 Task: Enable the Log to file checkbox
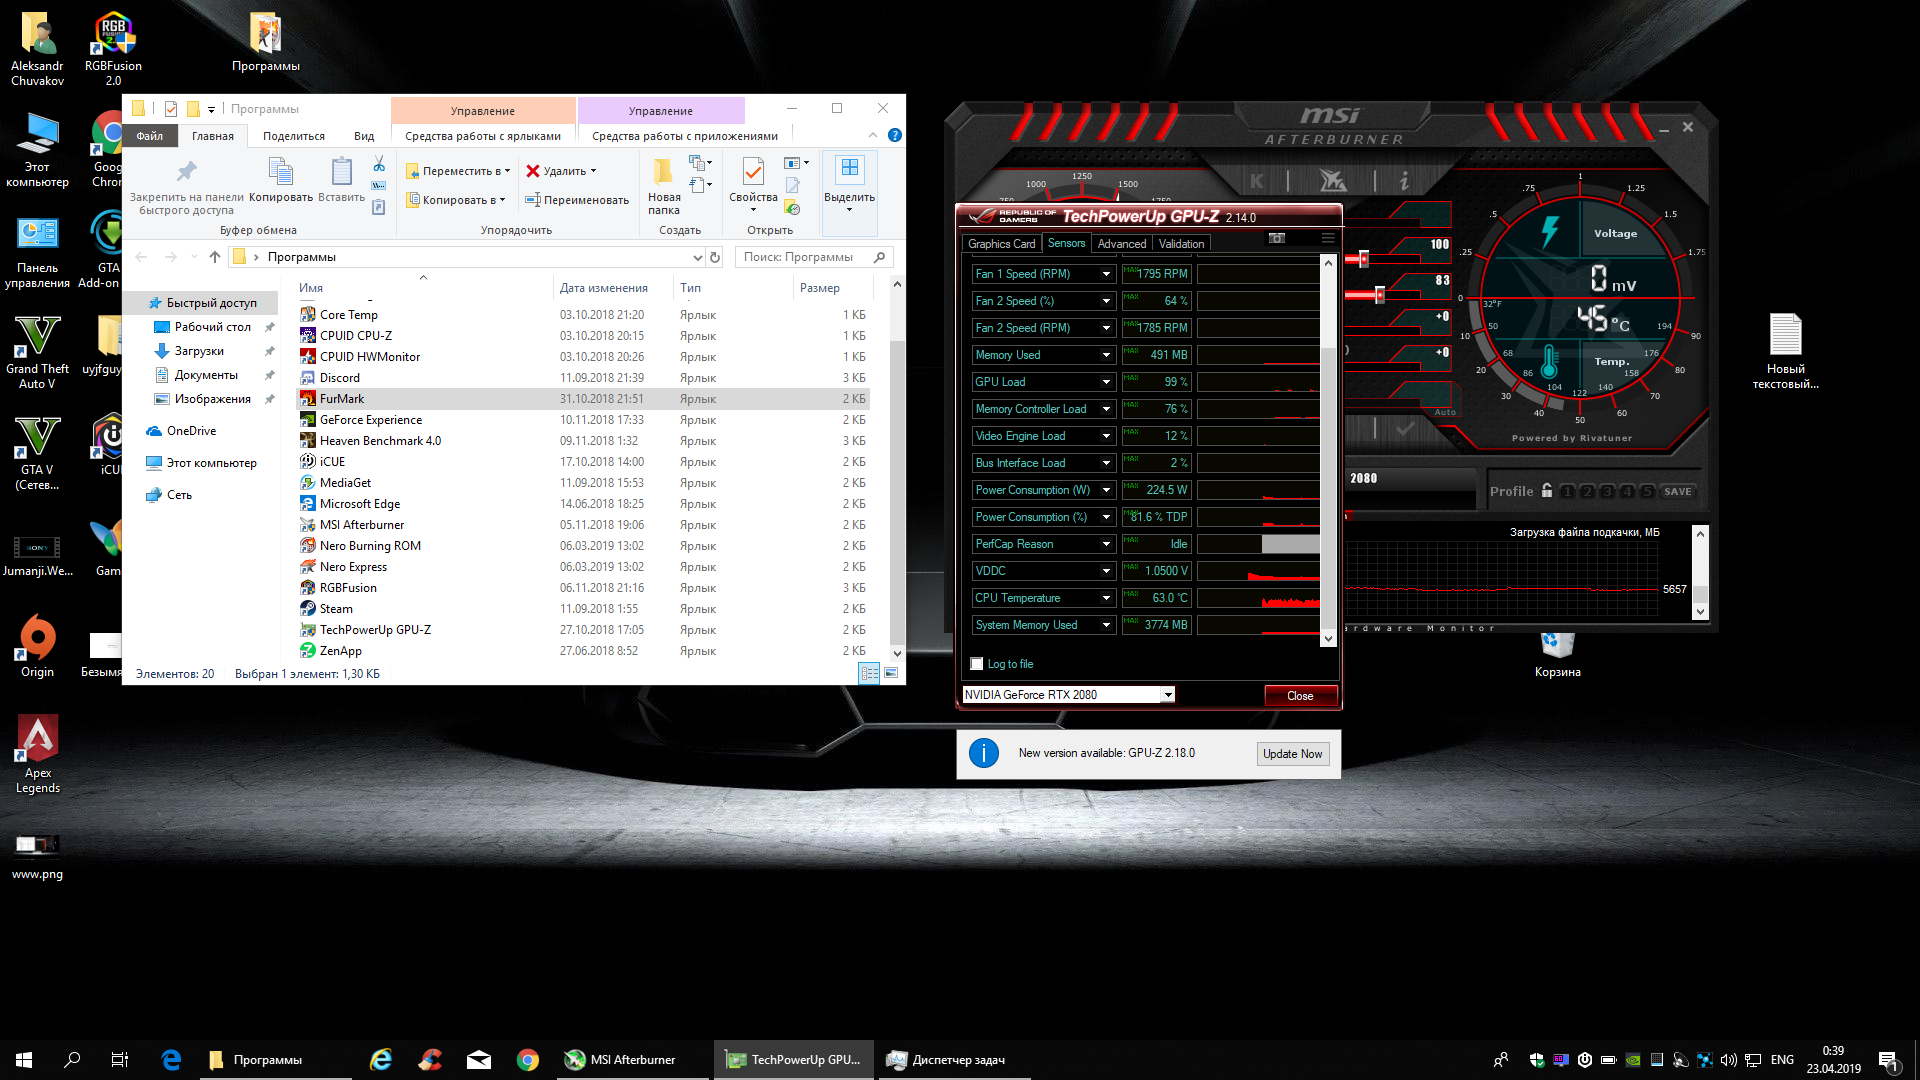coord(977,664)
